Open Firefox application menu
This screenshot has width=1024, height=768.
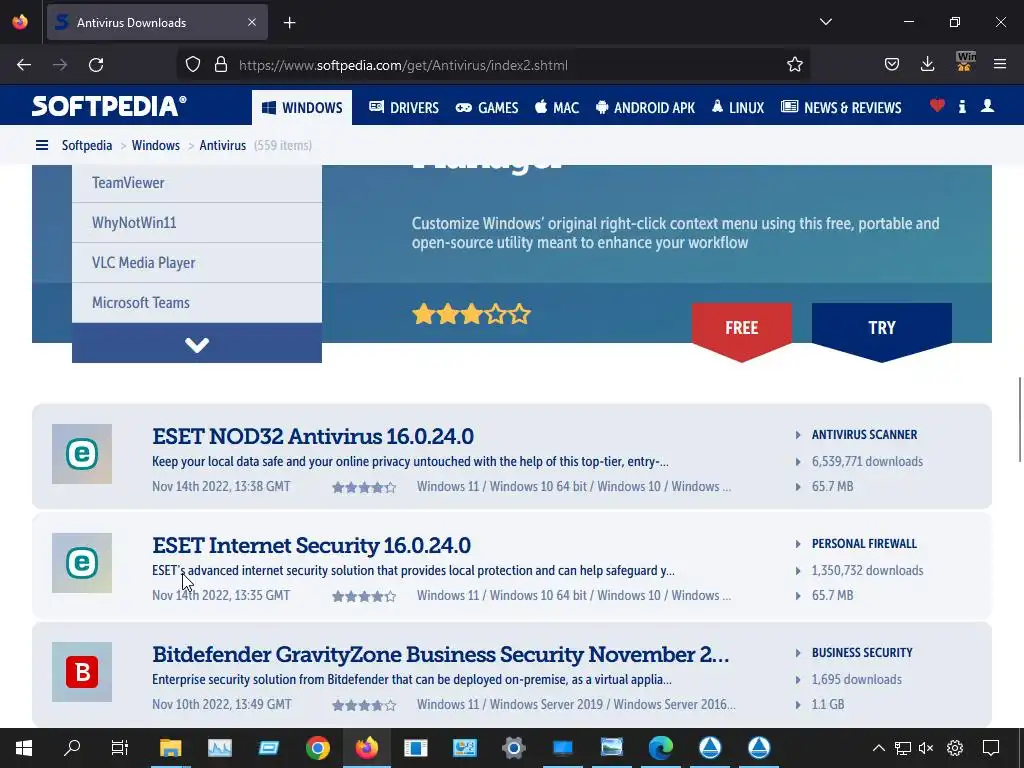pyautogui.click(x=1000, y=65)
